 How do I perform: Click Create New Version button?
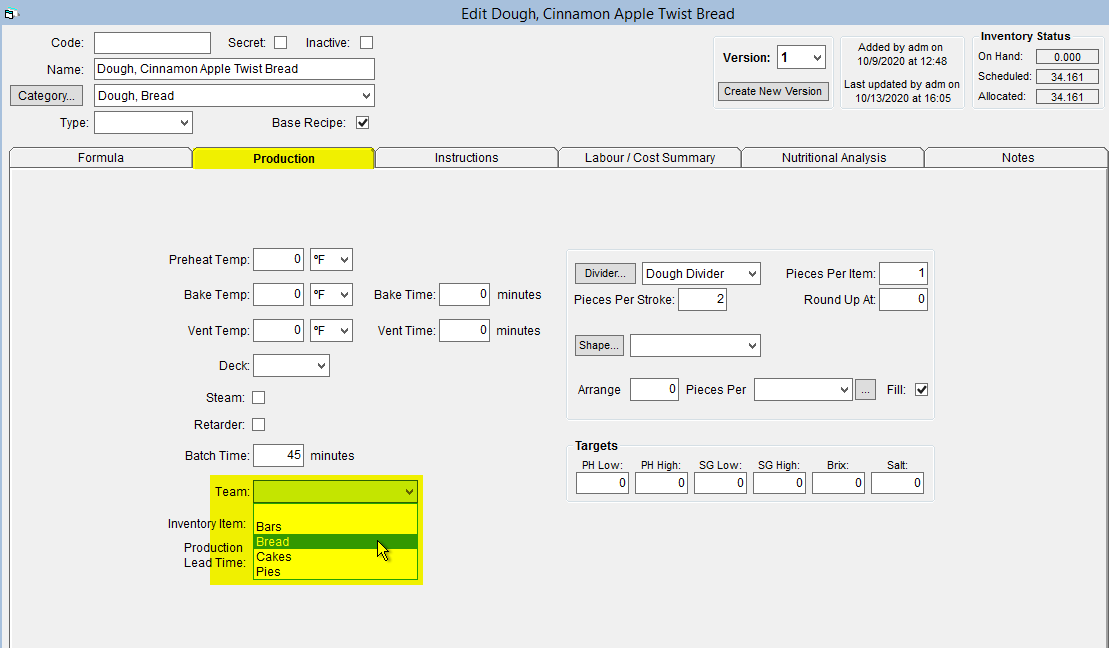tap(773, 91)
